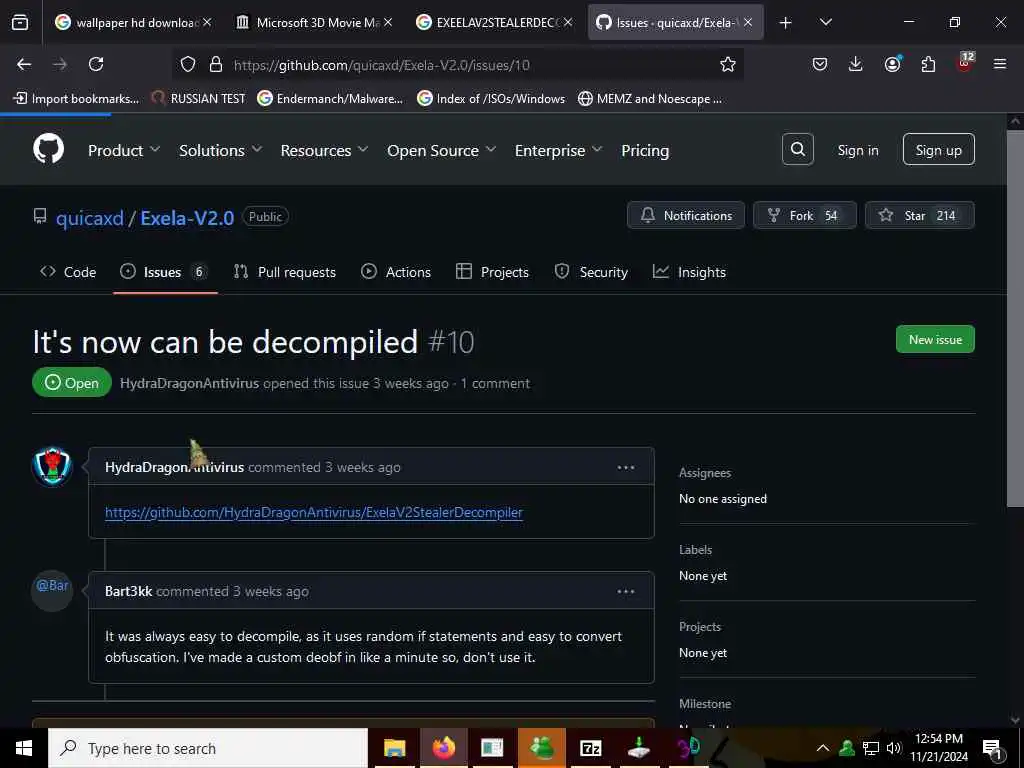The image size is (1024, 768).
Task: Click Notifications button
Action: click(686, 215)
